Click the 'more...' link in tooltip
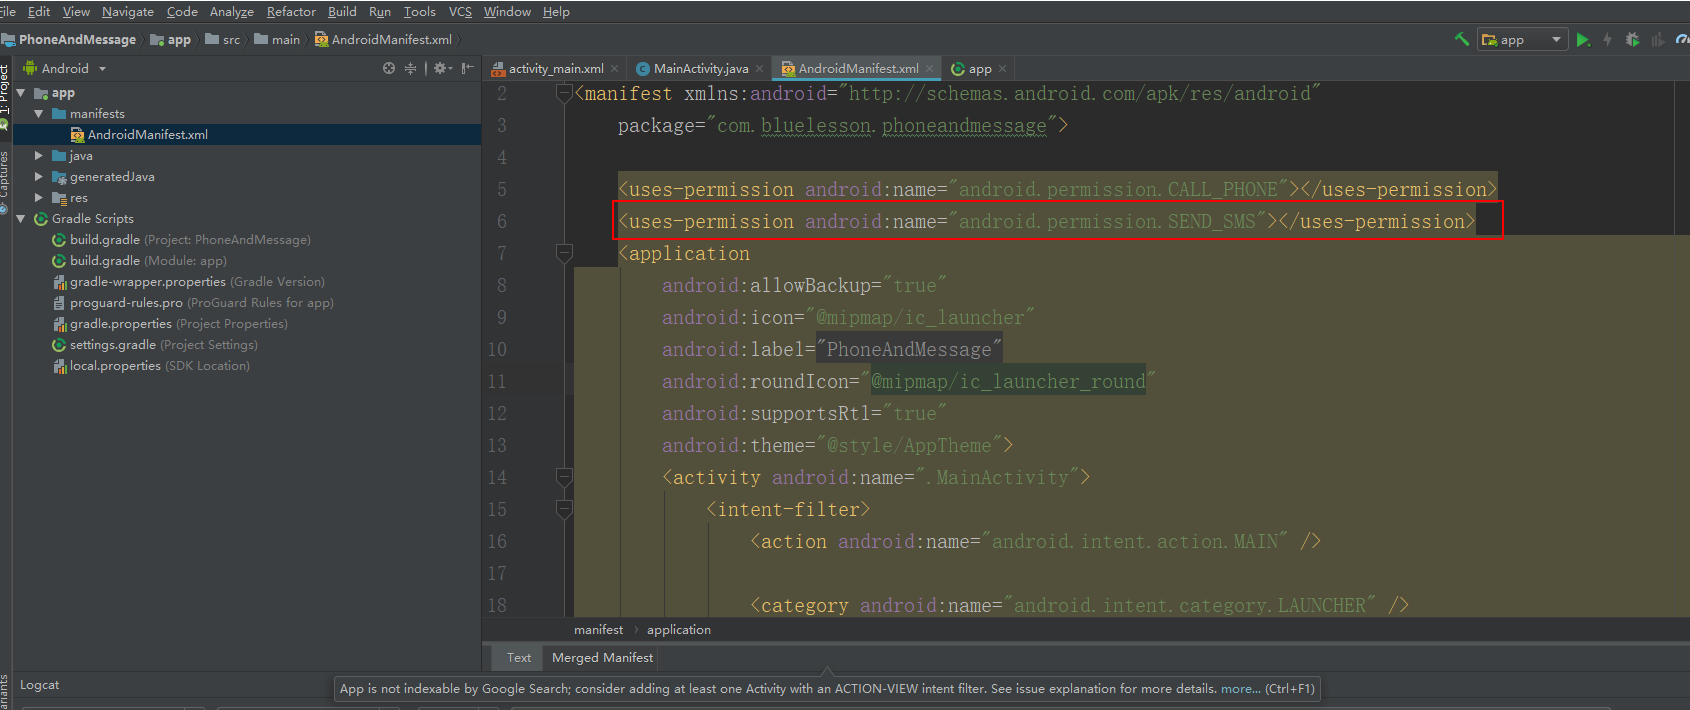1690x710 pixels. click(1240, 689)
